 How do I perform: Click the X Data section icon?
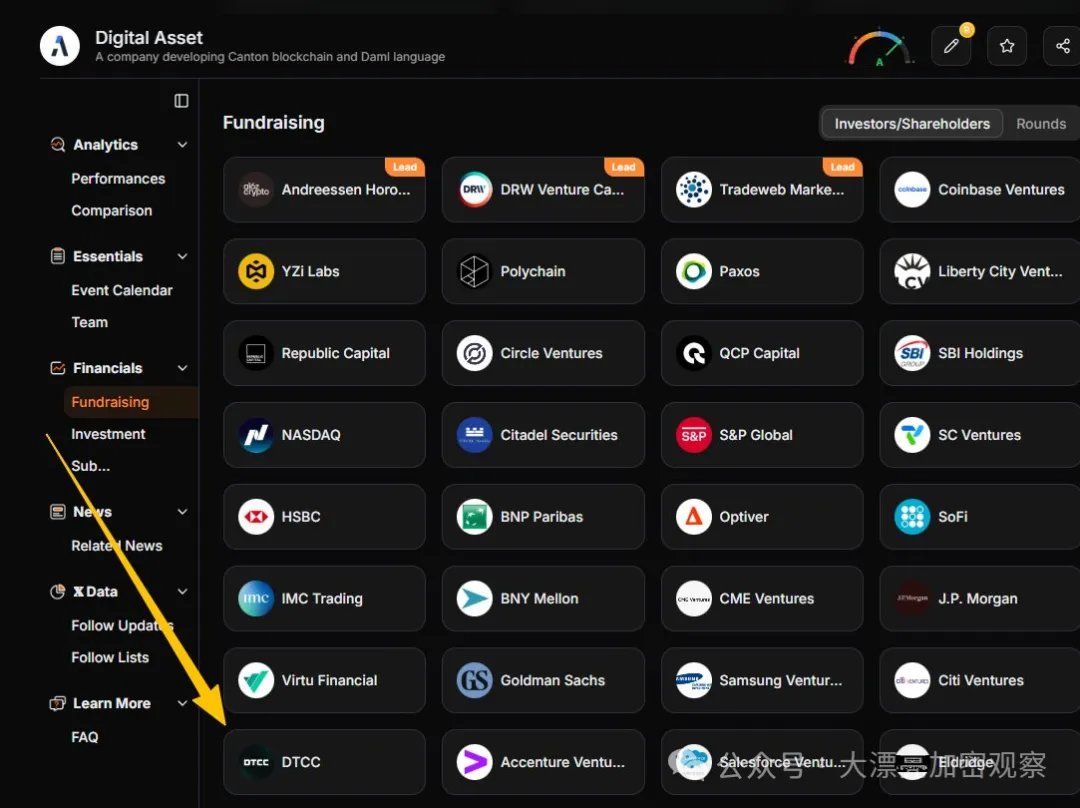pos(58,592)
